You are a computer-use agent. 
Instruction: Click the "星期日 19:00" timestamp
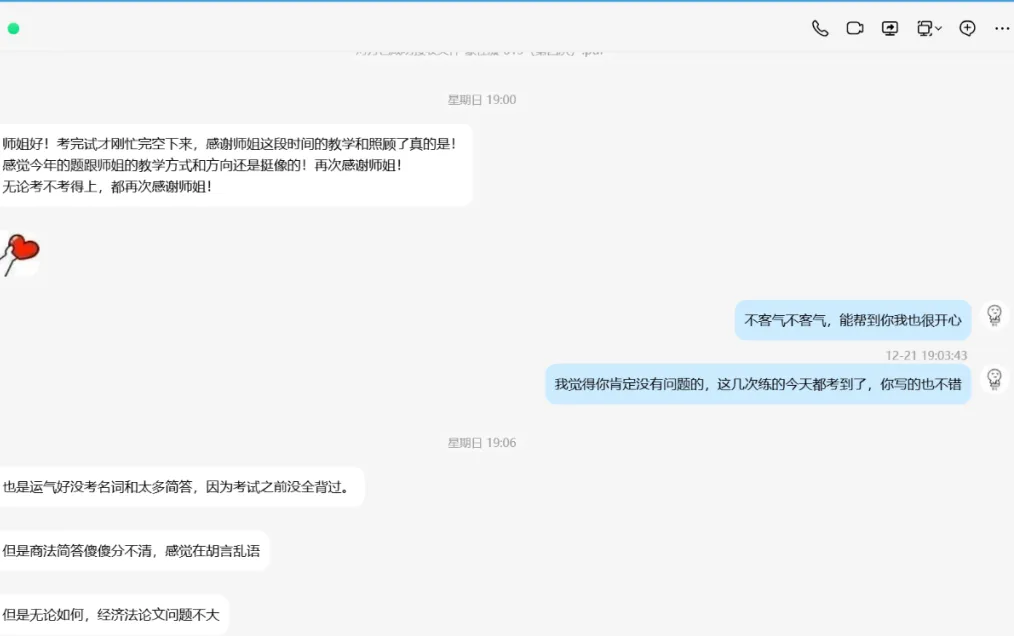(482, 100)
